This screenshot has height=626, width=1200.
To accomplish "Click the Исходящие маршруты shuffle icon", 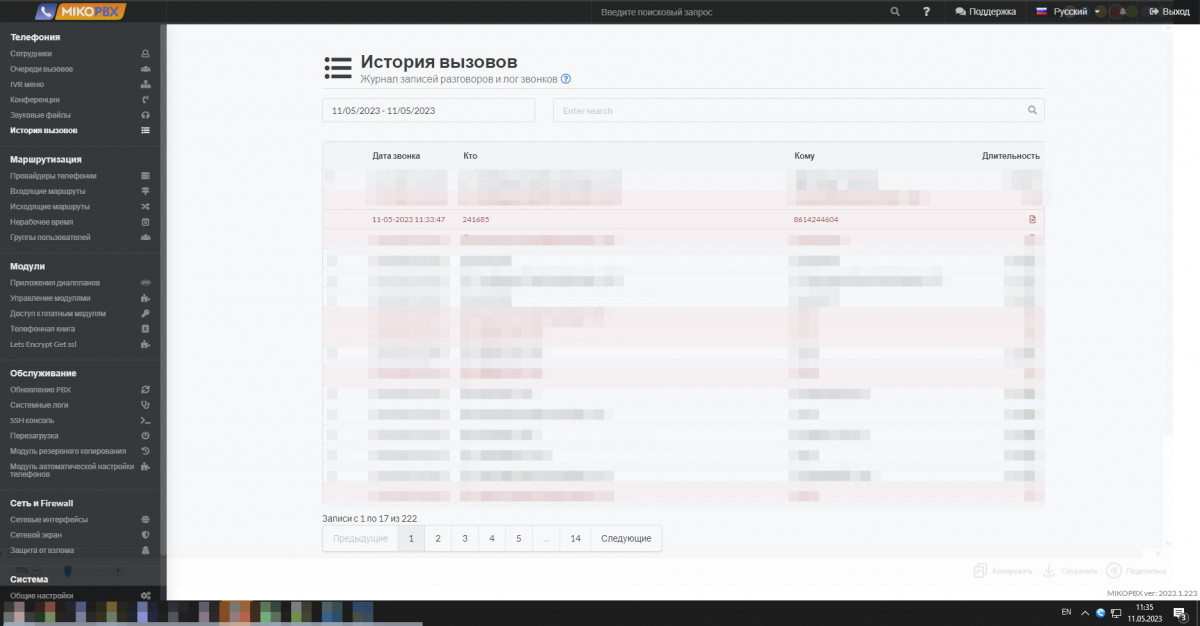I will (146, 206).
